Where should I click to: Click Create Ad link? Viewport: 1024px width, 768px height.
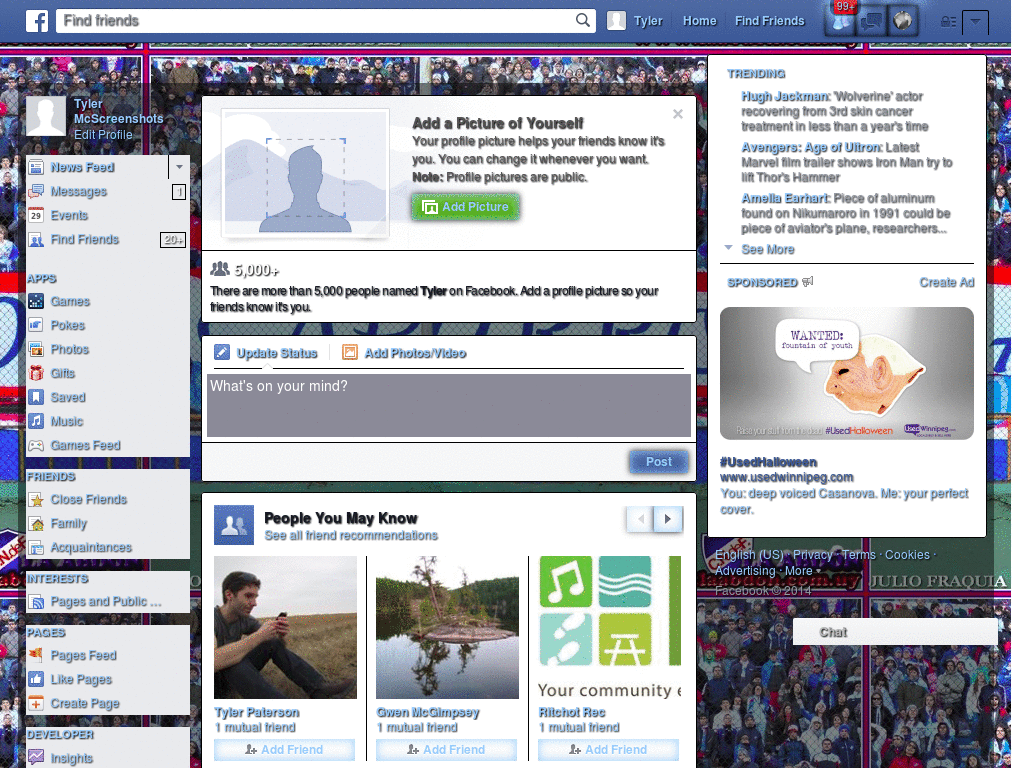(x=946, y=282)
